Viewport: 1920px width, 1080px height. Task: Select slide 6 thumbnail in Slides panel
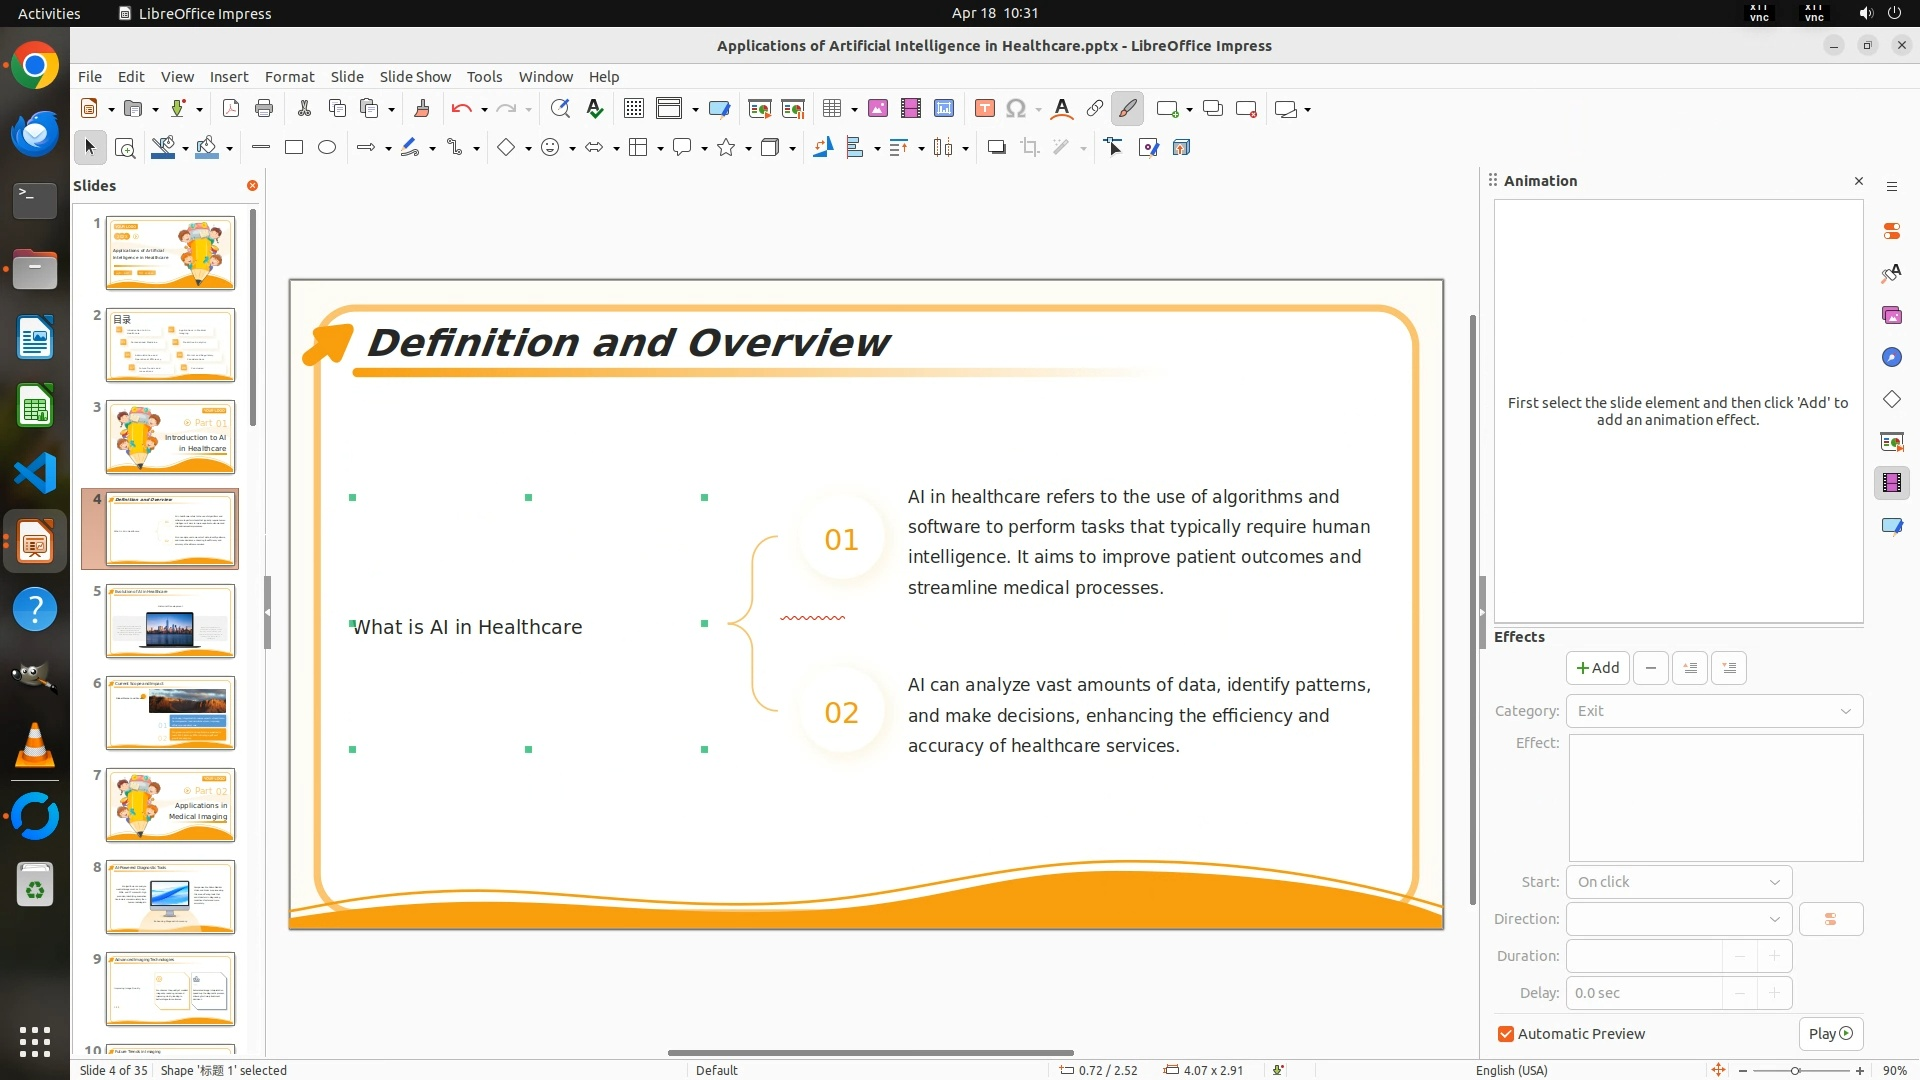tap(170, 713)
